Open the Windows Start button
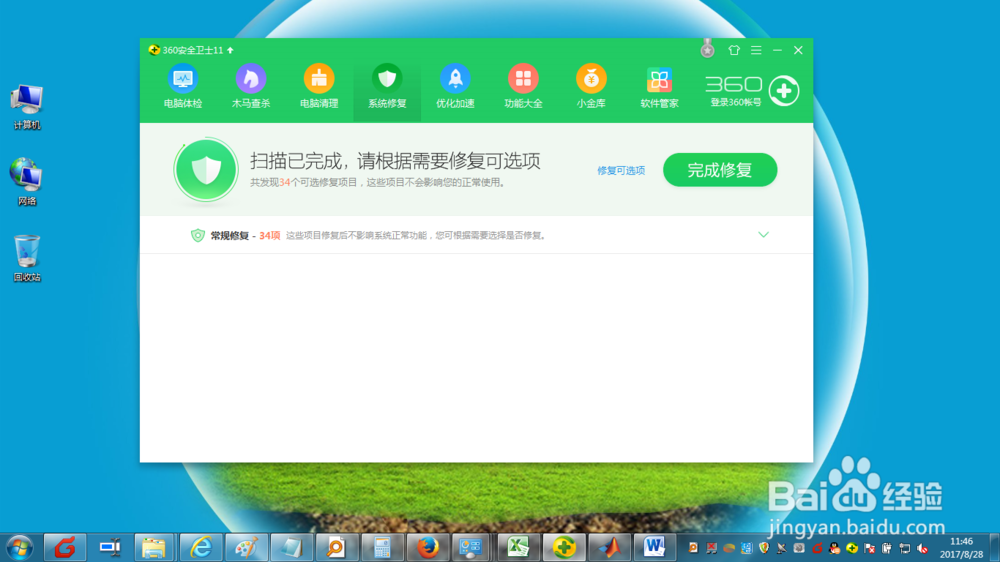 click(20, 547)
